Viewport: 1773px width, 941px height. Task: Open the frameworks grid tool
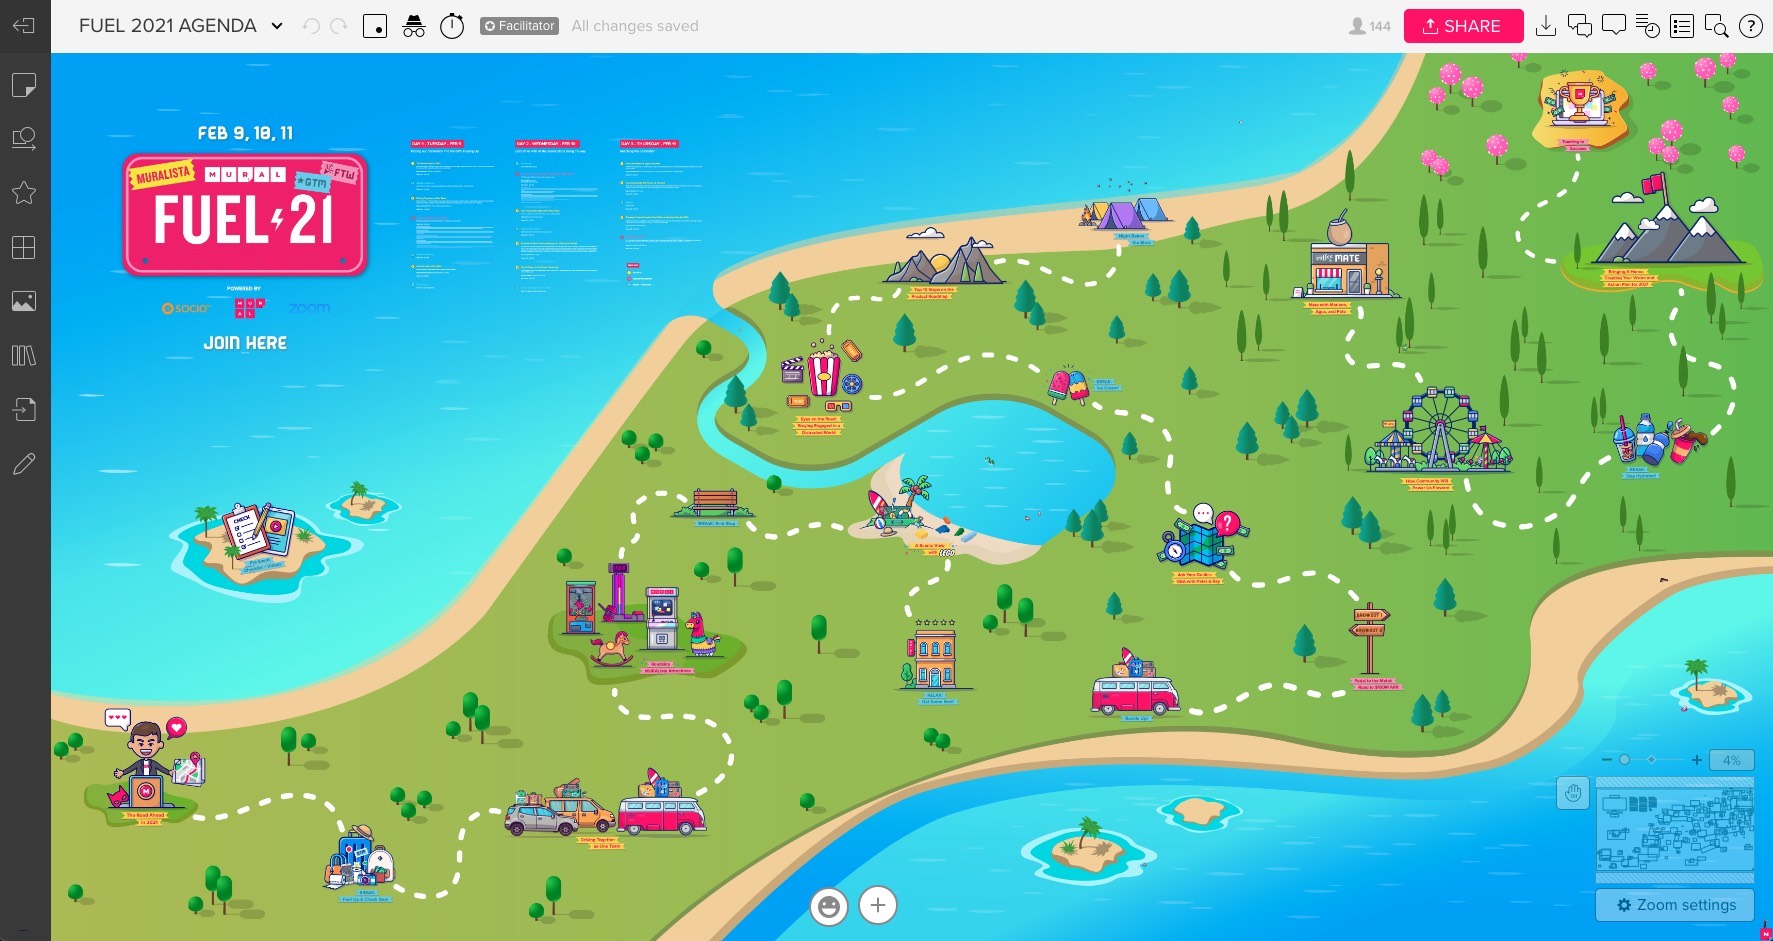(x=24, y=247)
